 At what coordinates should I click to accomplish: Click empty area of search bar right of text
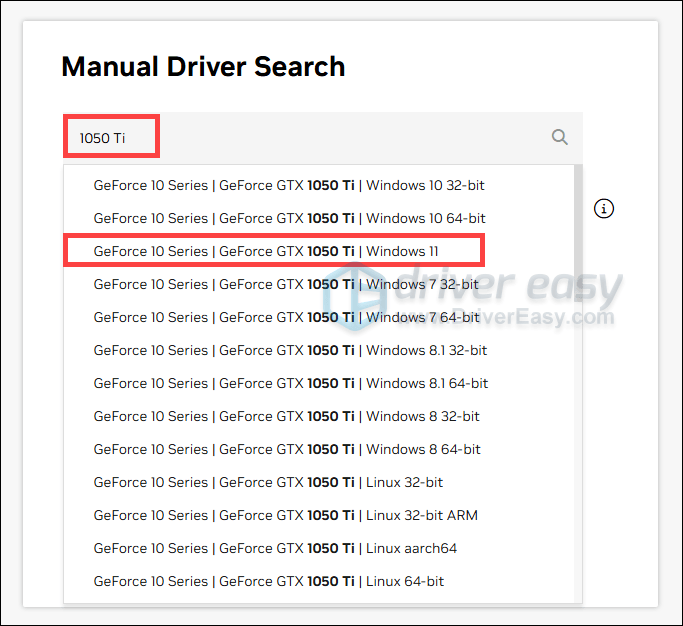point(350,138)
